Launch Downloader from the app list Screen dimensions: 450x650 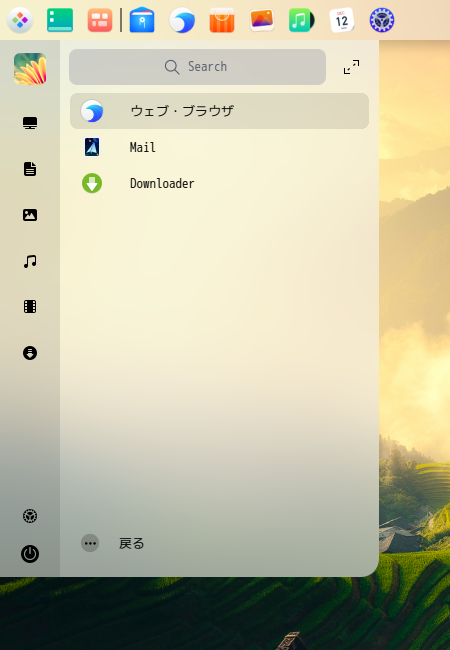pyautogui.click(x=219, y=183)
